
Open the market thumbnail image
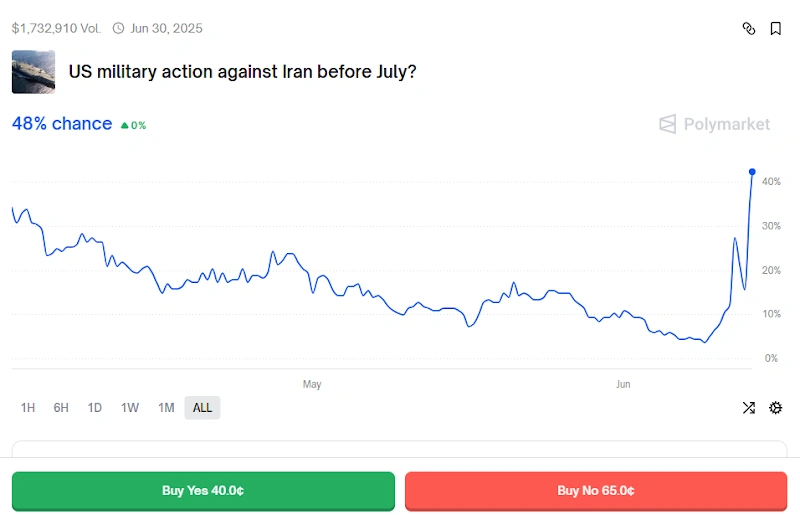tap(33, 72)
